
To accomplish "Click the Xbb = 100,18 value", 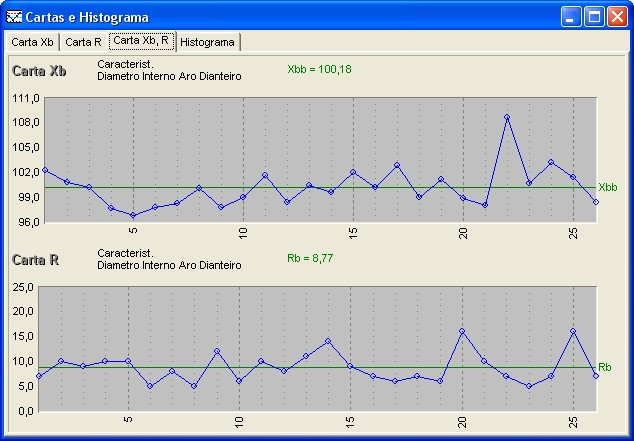I will click(319, 69).
